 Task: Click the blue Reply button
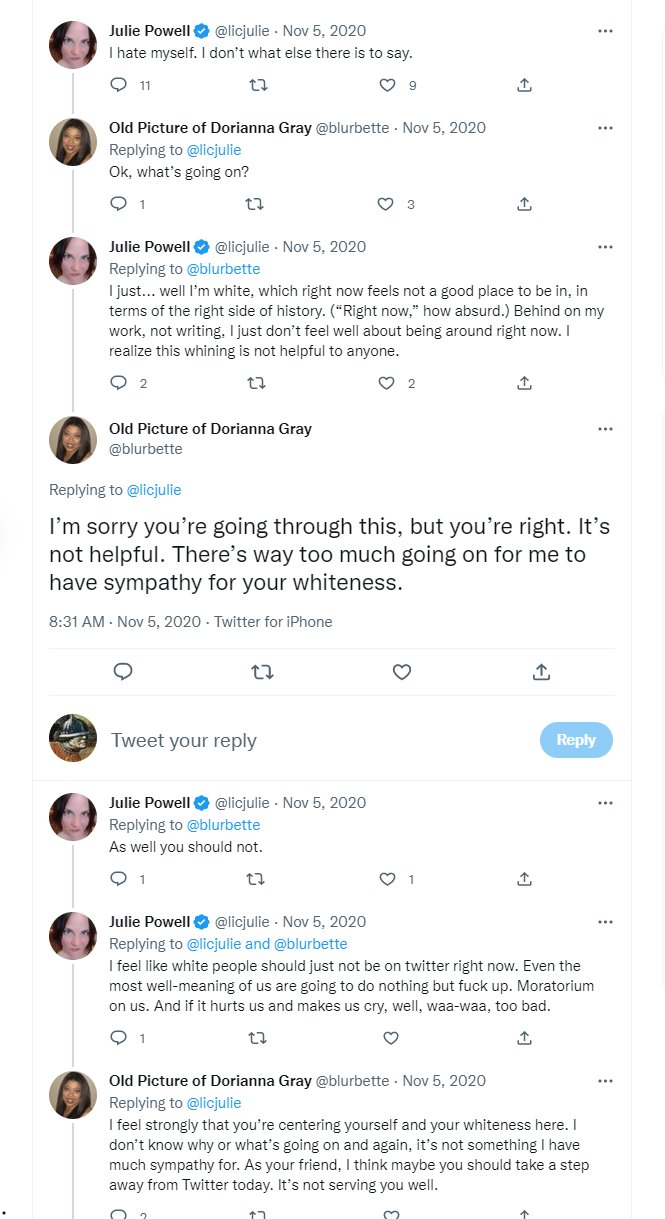click(576, 740)
